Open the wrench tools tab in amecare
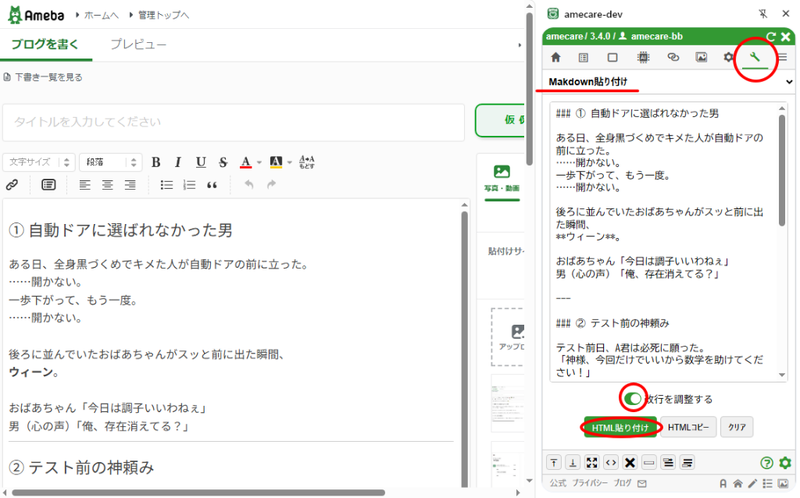The image size is (800, 498). 755,58
